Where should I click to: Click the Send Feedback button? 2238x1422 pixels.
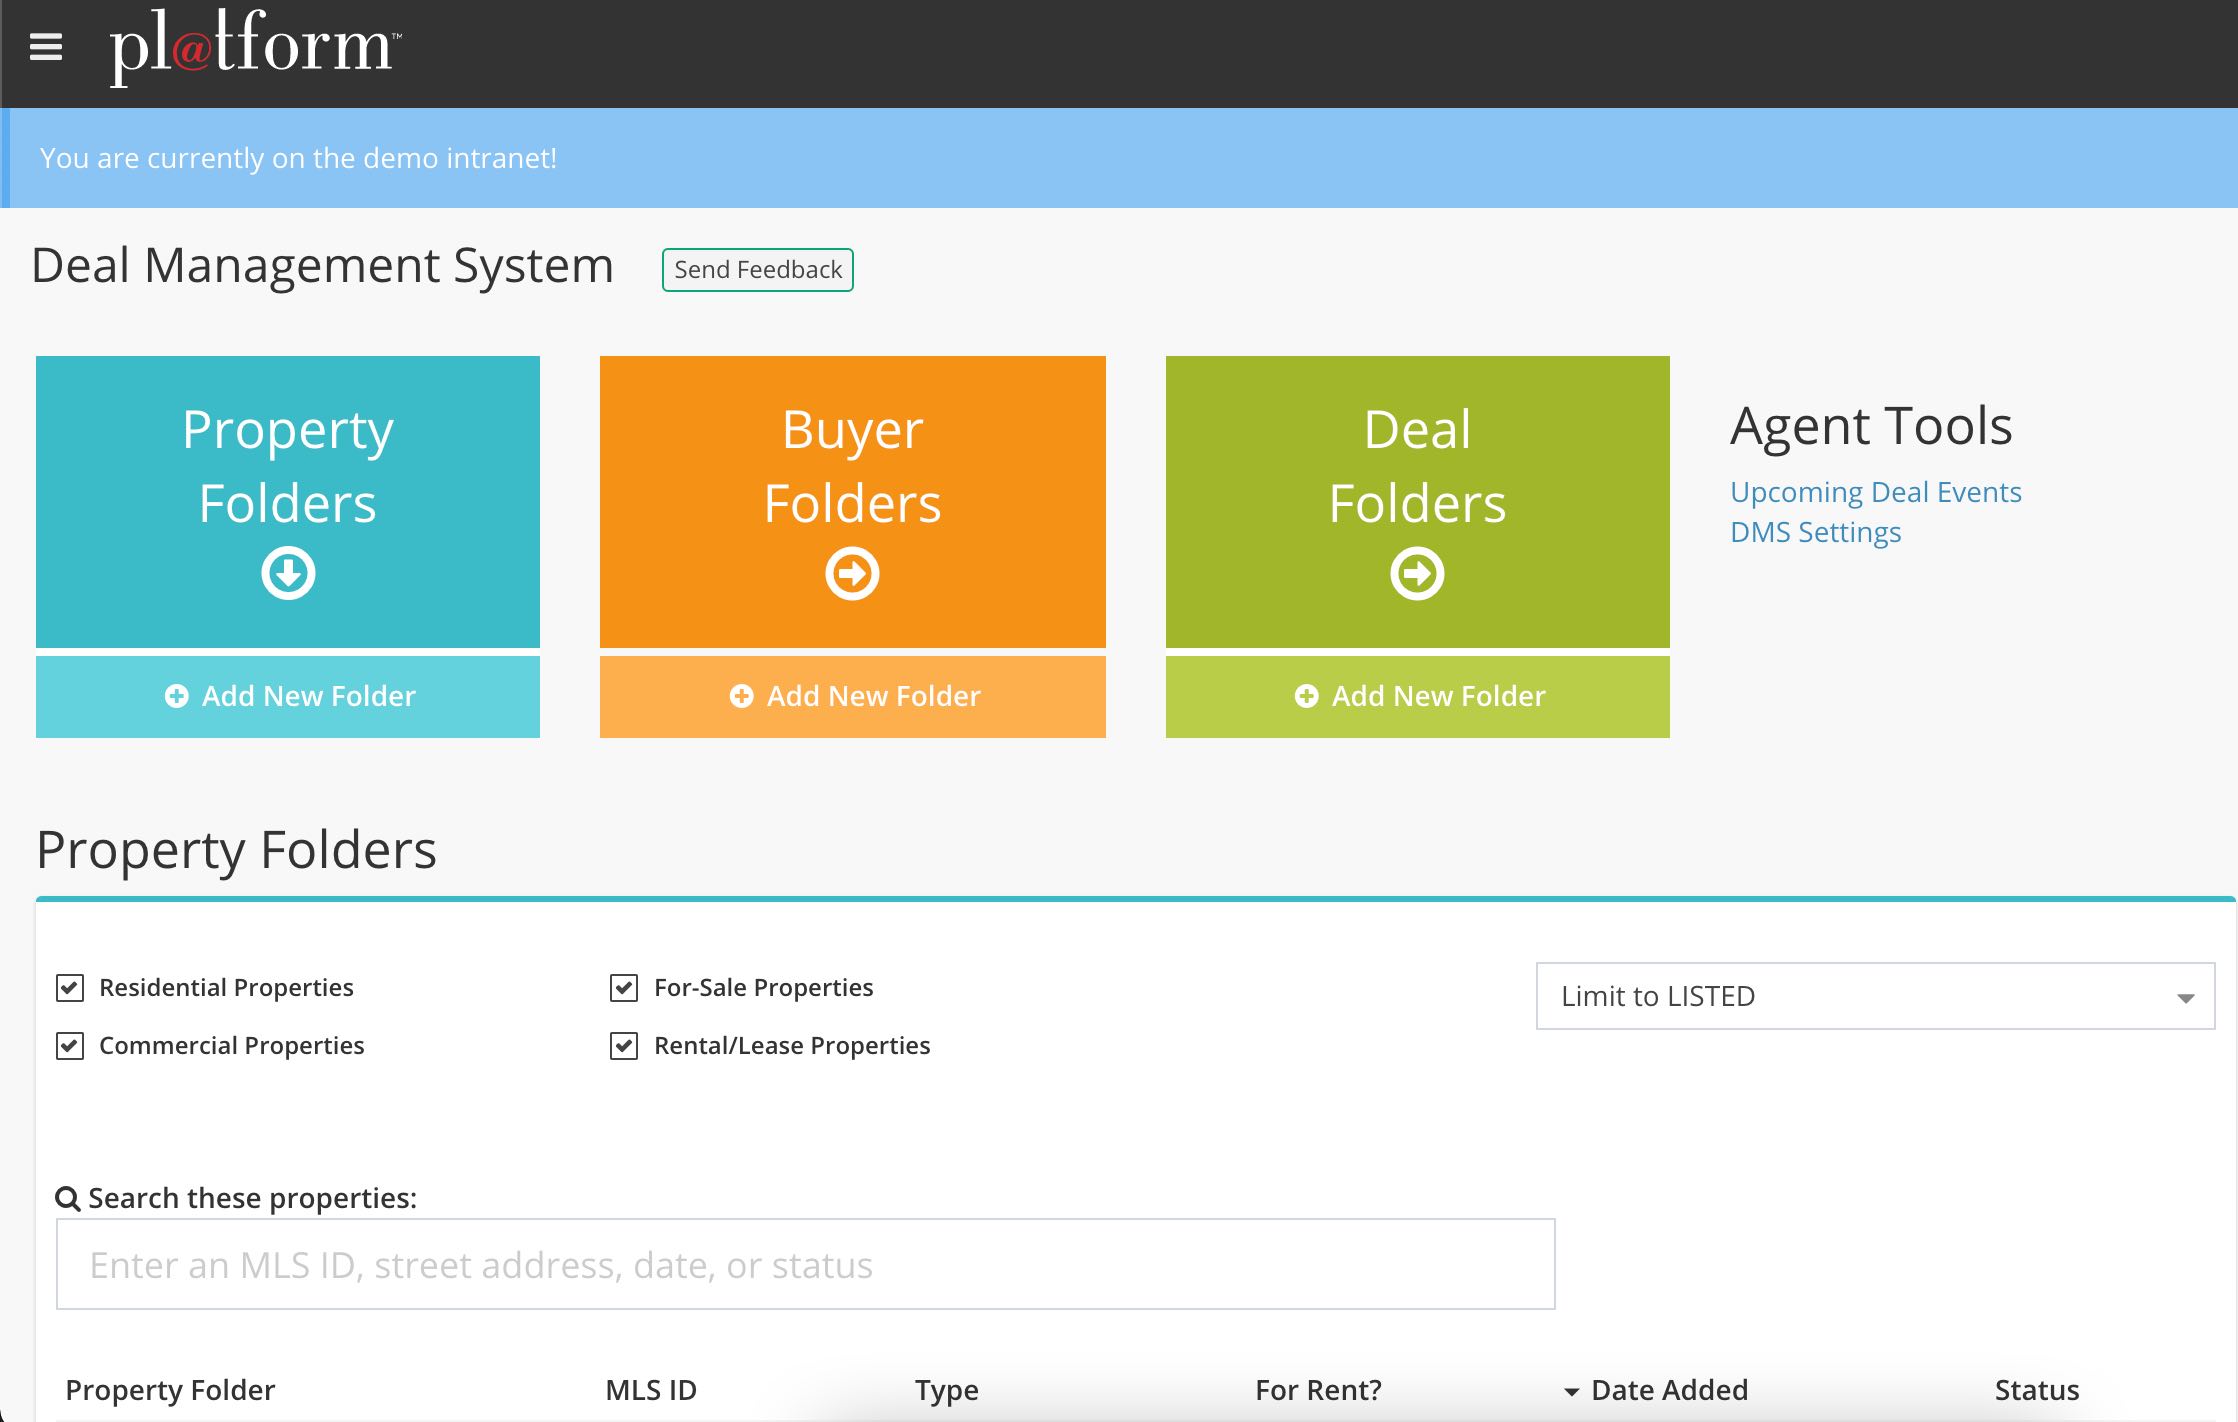point(757,270)
